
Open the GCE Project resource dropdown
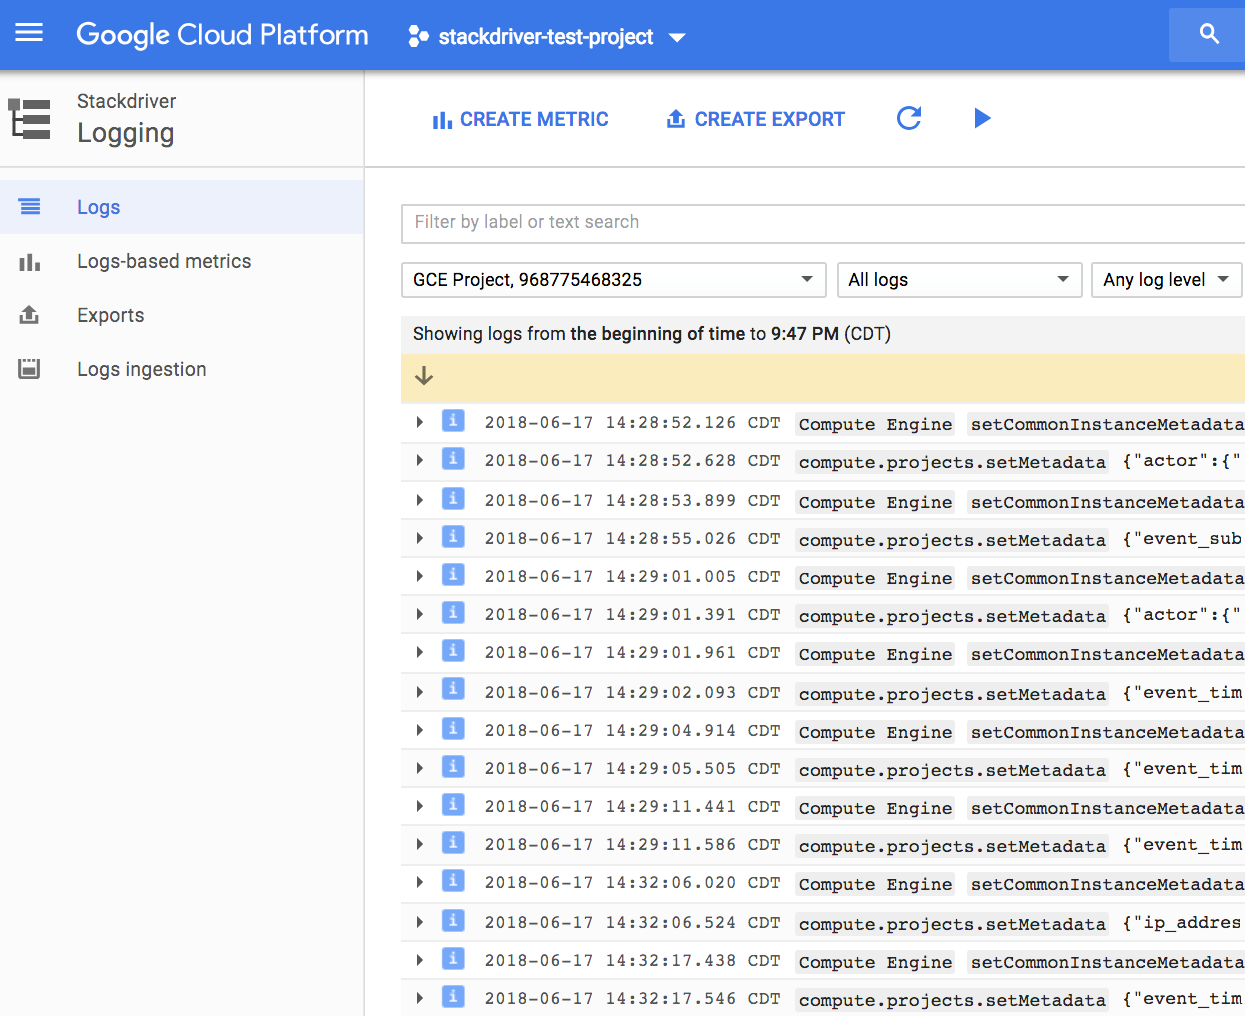coord(613,280)
